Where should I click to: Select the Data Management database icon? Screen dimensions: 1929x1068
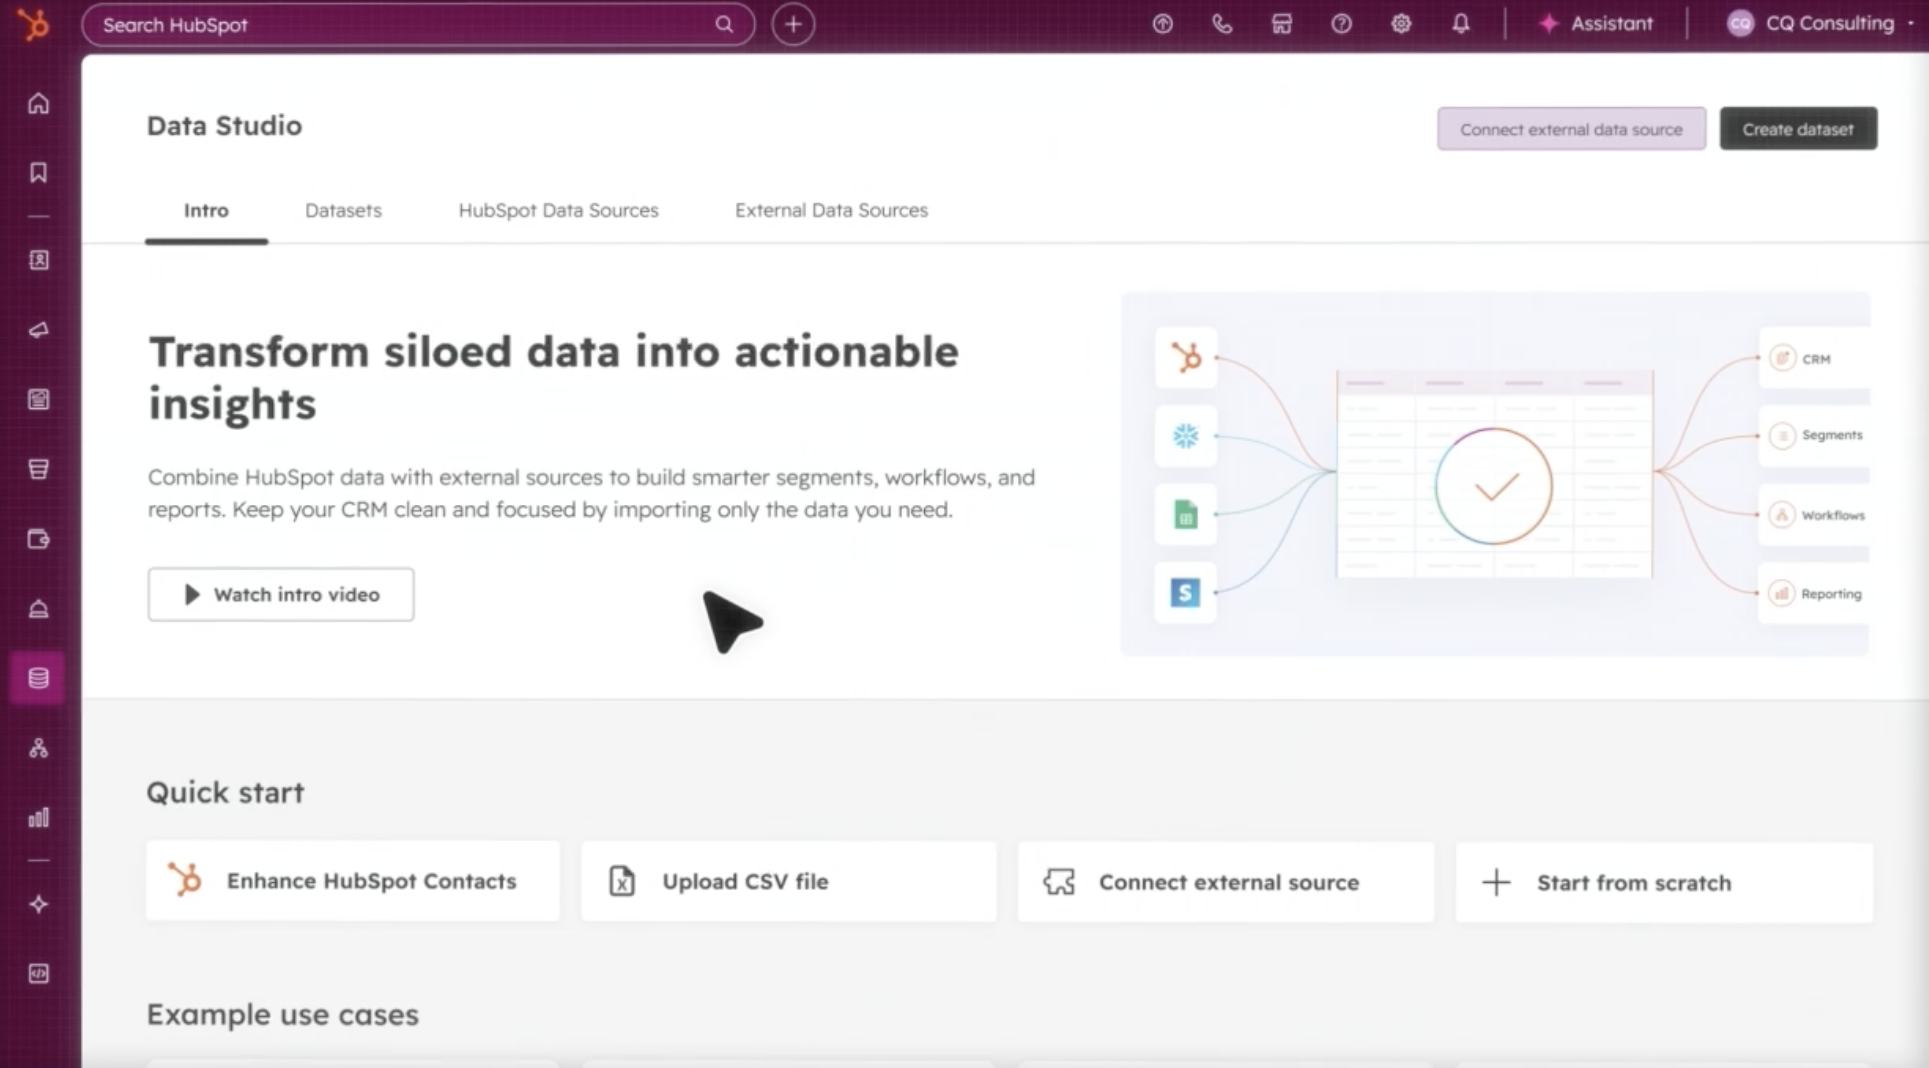click(38, 678)
